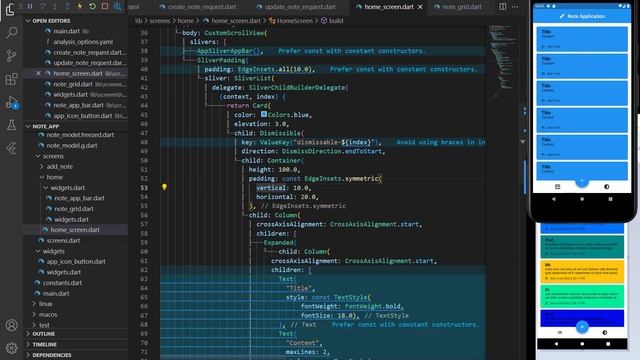Viewport: 640px width, 360px height.
Task: Click Step Out in debug toolbar
Action: coord(67,7)
